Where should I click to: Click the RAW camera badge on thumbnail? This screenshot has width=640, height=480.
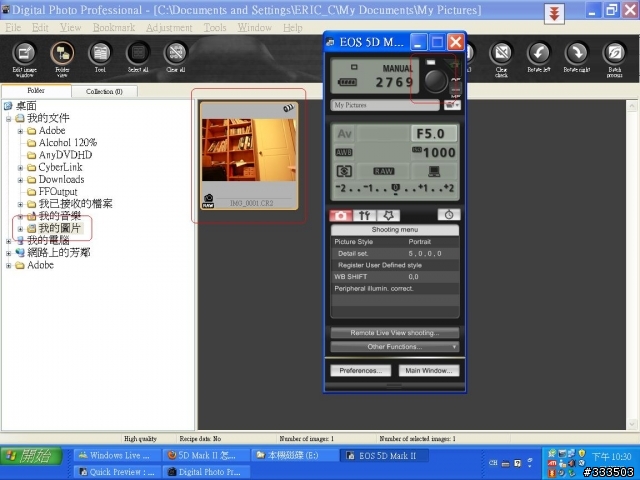[208, 201]
